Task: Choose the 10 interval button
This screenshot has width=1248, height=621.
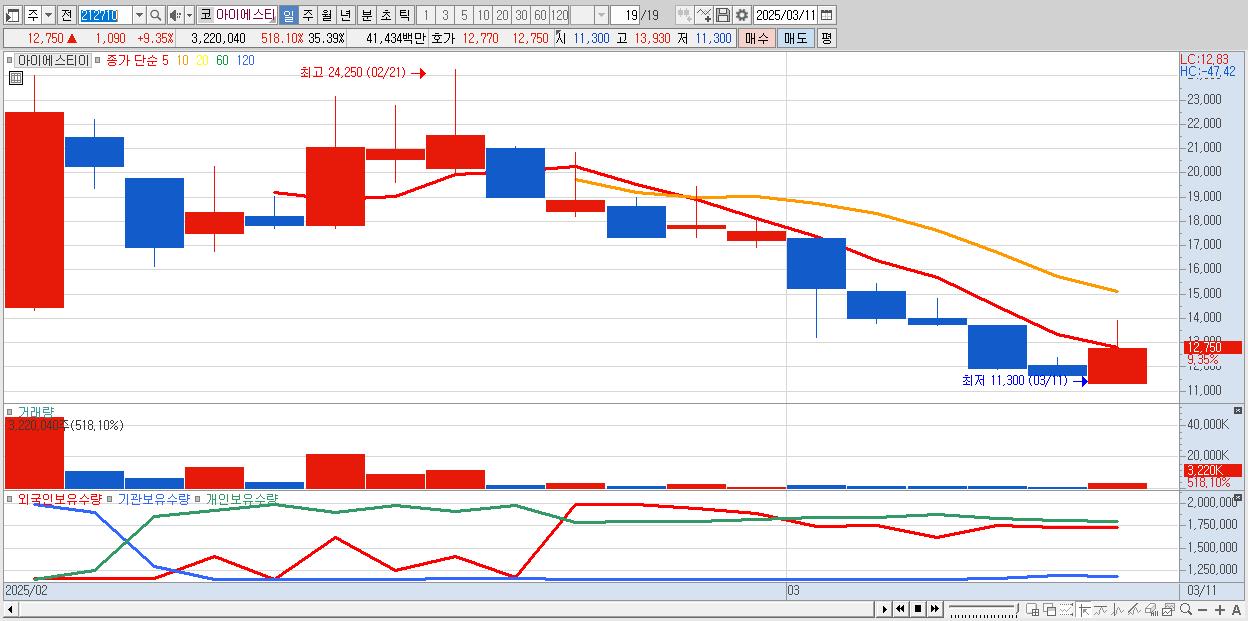Action: 483,15
